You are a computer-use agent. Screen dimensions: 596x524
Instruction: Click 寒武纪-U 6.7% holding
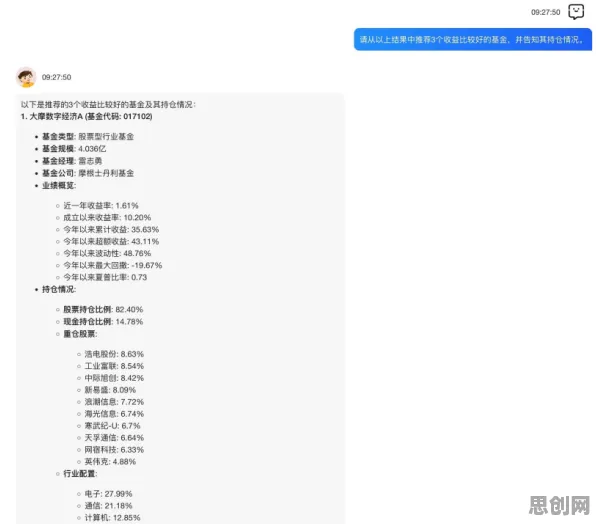(113, 426)
